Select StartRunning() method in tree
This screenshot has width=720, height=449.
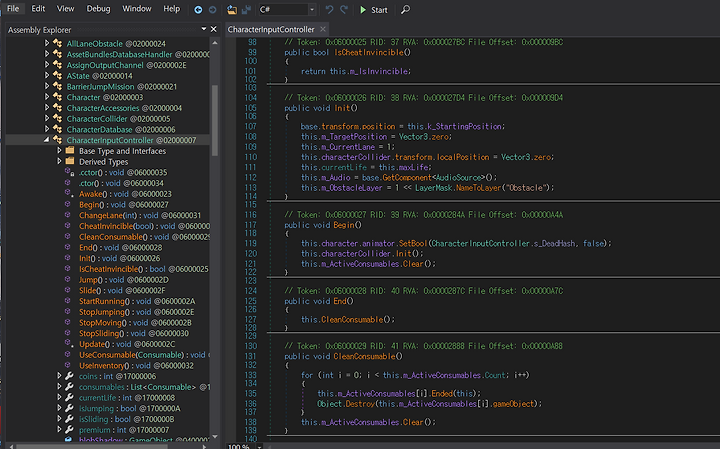pos(137,301)
